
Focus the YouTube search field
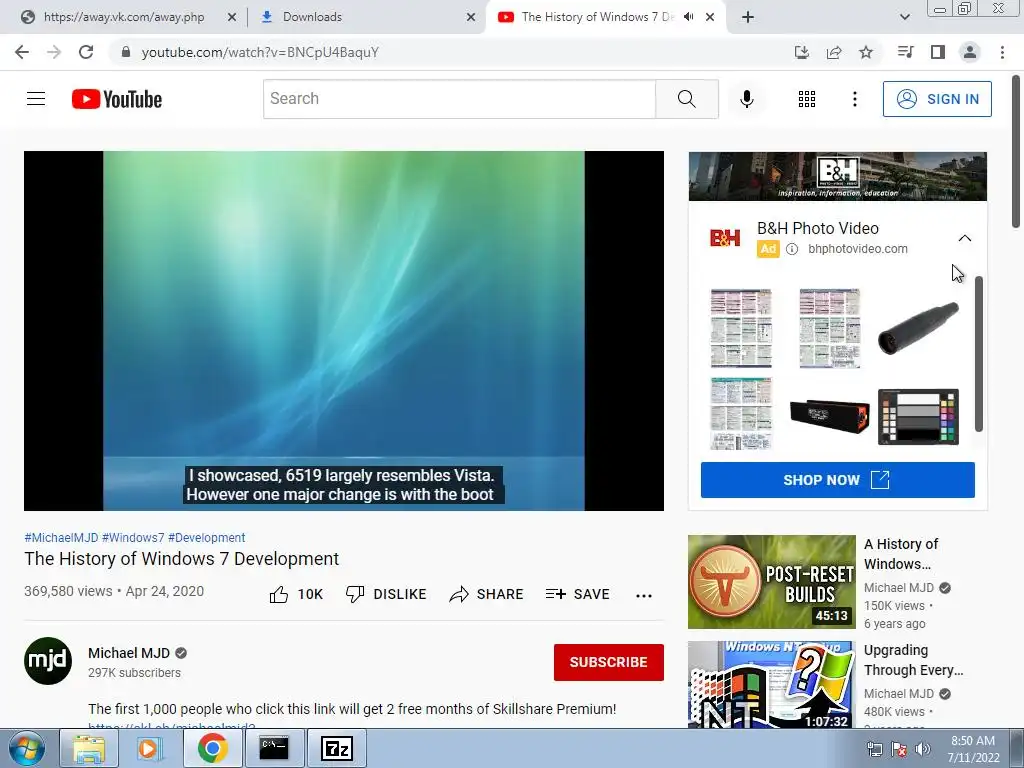click(x=459, y=99)
